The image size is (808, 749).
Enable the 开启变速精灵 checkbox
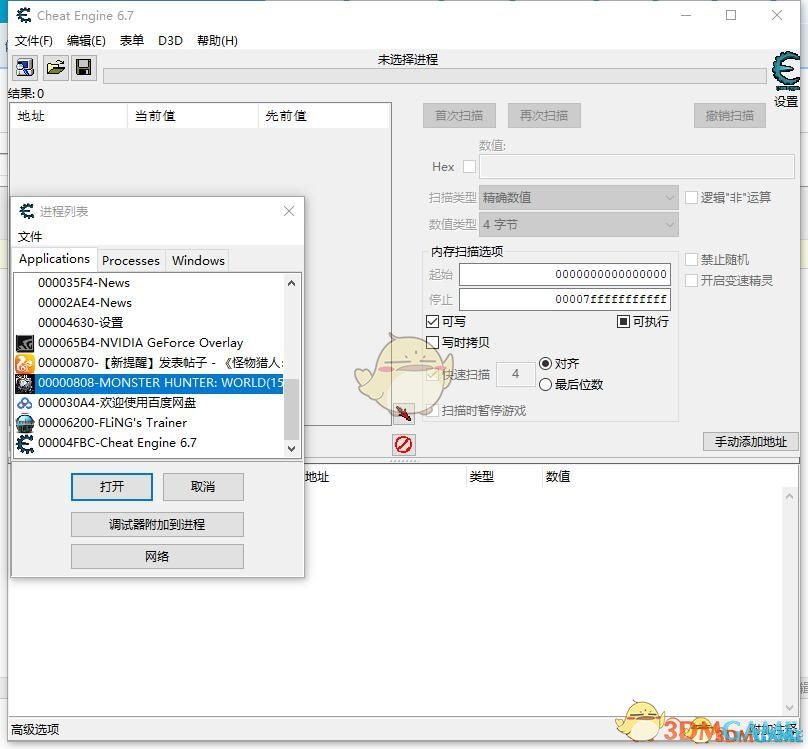coord(692,281)
